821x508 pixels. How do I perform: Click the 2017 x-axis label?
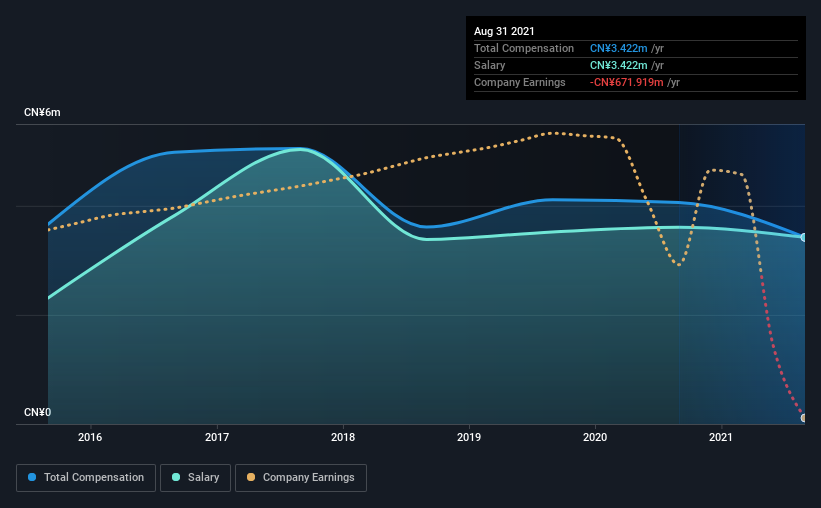click(x=217, y=437)
